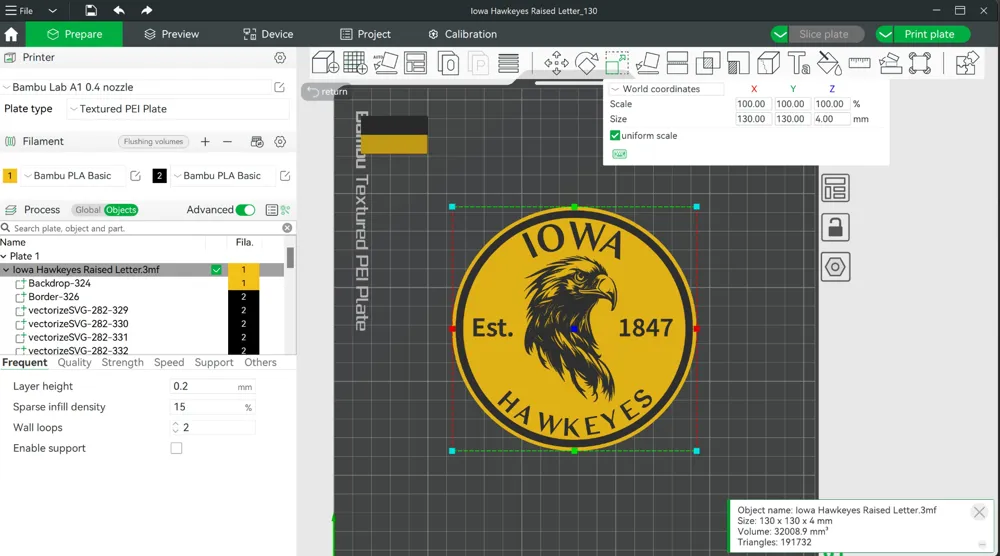Image resolution: width=1000 pixels, height=556 pixels.
Task: Select the Measure ruler tool
Action: 859,63
